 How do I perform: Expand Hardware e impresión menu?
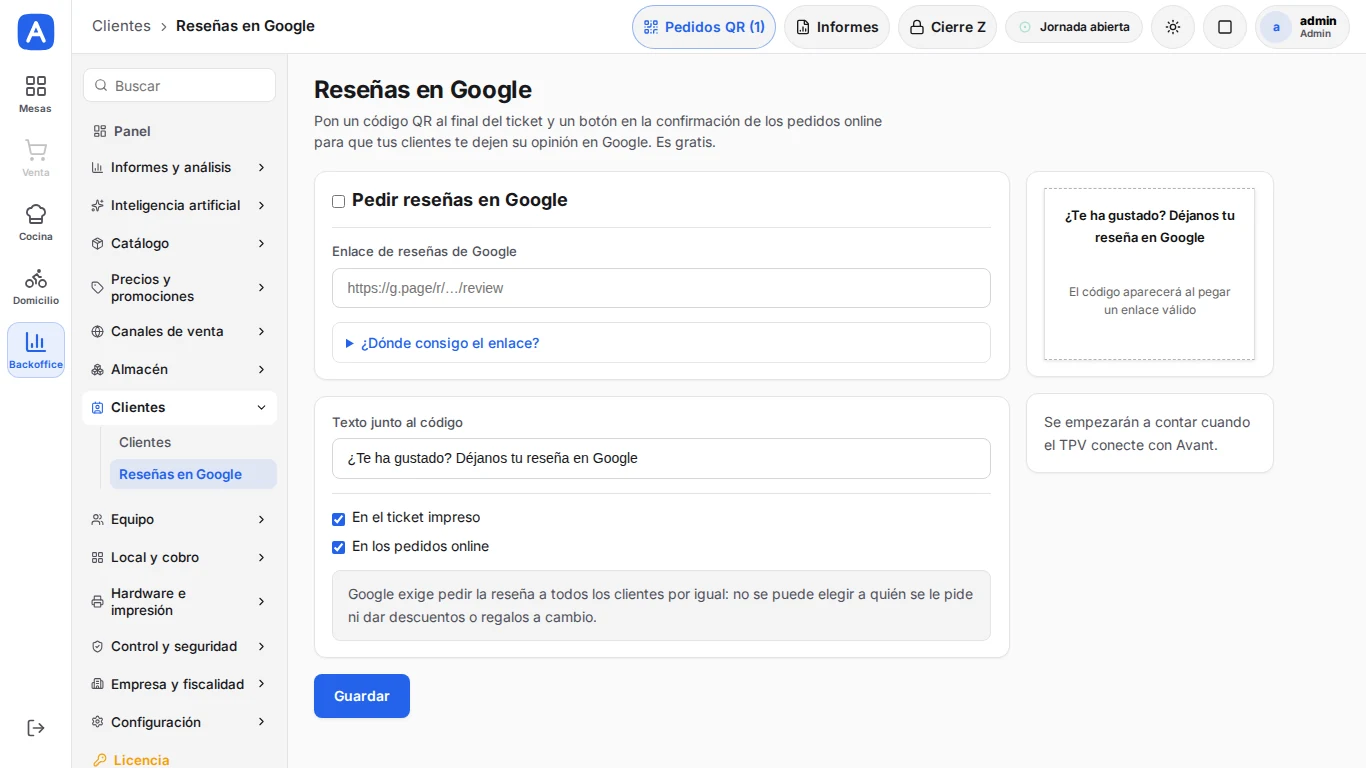coord(179,602)
